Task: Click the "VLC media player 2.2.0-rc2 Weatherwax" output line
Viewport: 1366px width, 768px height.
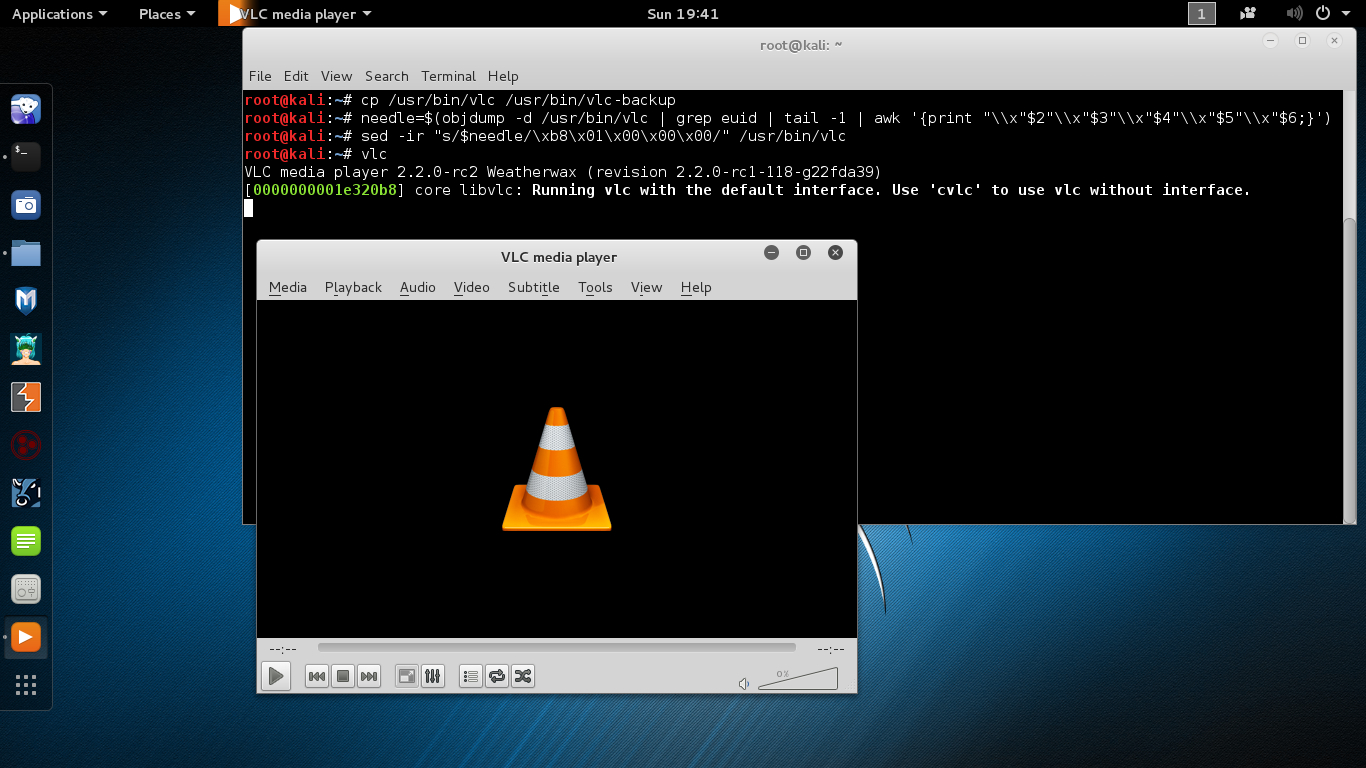Action: (x=563, y=172)
